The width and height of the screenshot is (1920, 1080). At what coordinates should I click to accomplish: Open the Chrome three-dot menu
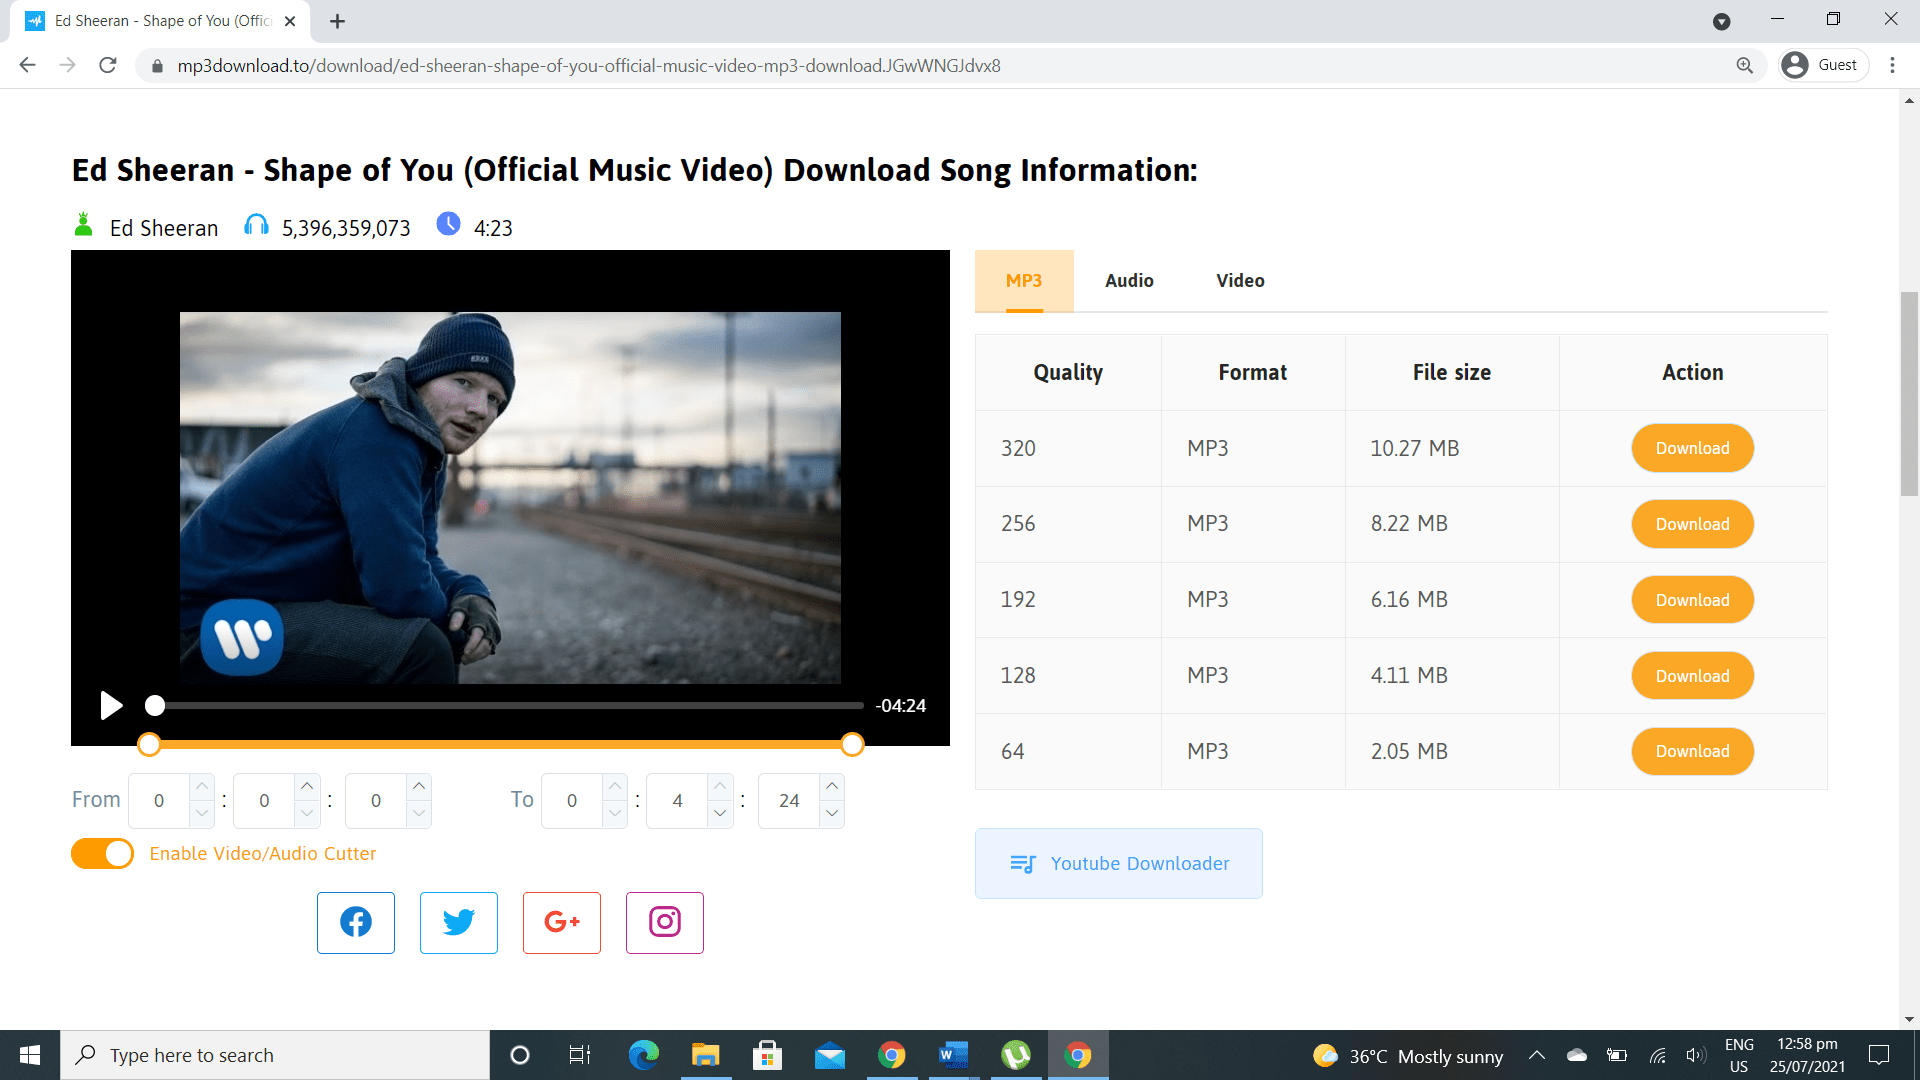1892,65
